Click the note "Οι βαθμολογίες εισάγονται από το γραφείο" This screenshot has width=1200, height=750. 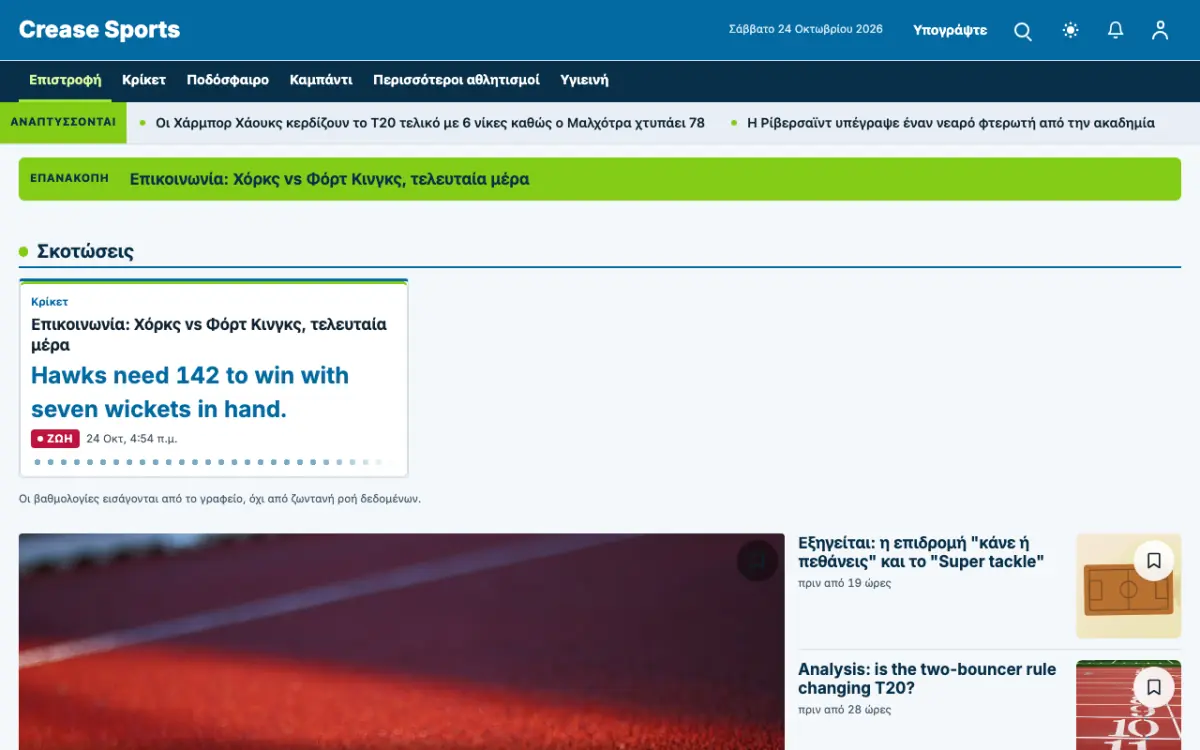click(x=220, y=498)
